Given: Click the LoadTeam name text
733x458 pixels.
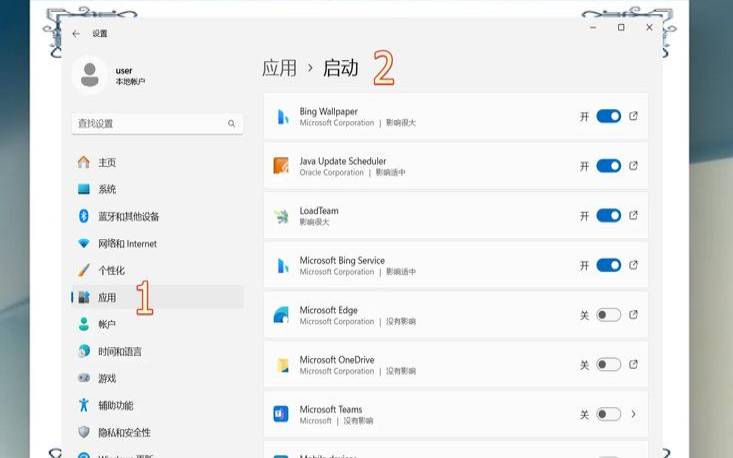Looking at the screenshot, I should tap(319, 211).
